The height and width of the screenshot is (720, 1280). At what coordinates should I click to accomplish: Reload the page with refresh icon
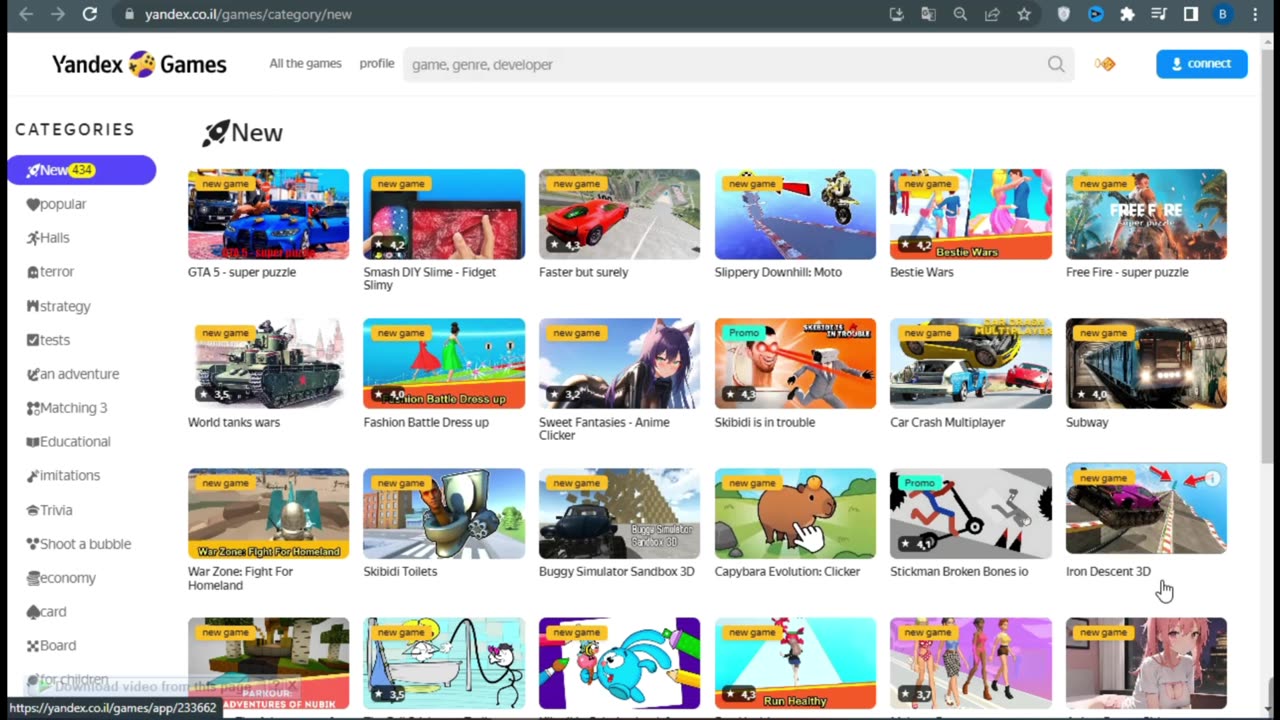click(x=90, y=14)
